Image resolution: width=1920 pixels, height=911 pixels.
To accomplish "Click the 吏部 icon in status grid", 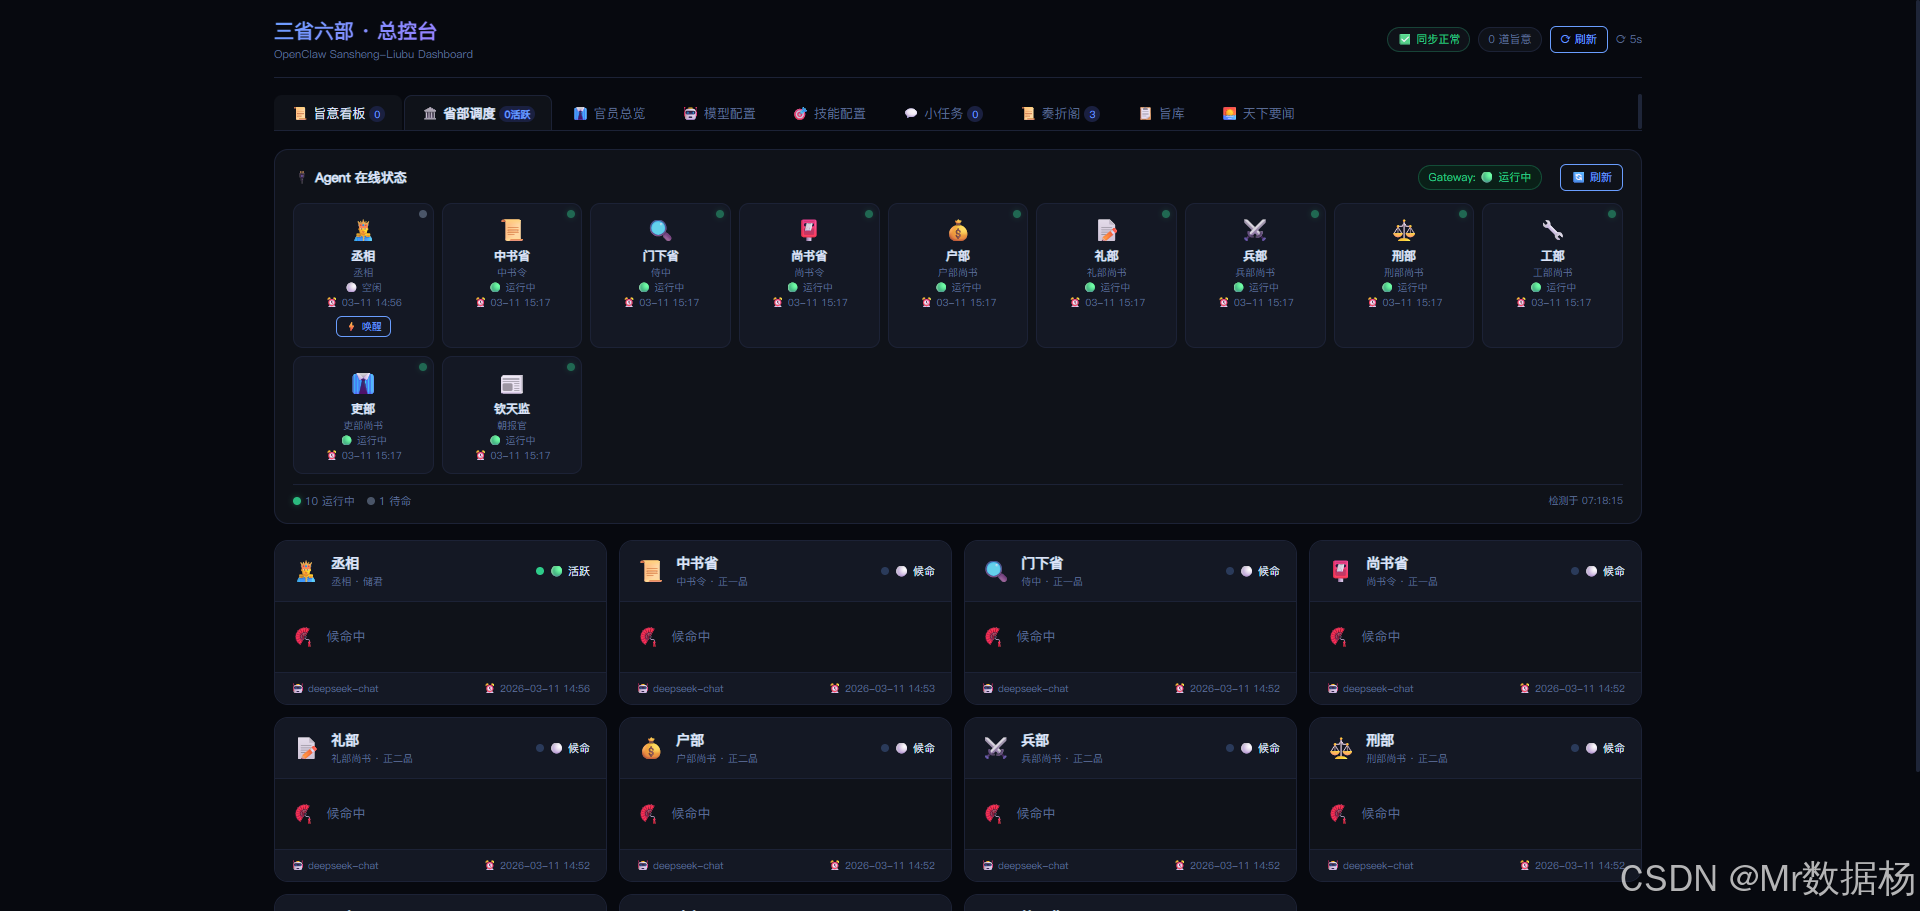I will (x=363, y=383).
